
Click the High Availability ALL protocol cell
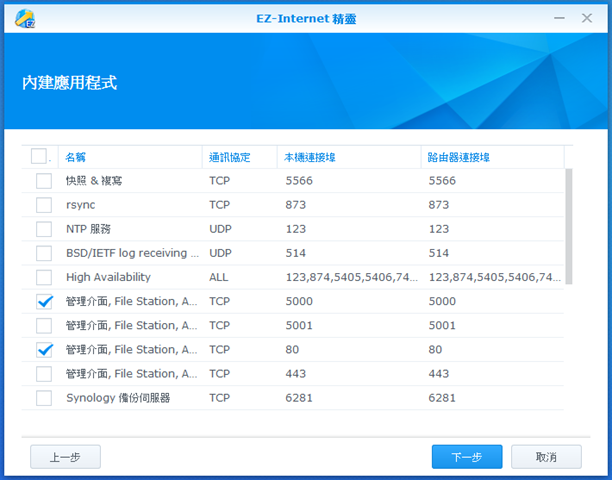(x=219, y=277)
